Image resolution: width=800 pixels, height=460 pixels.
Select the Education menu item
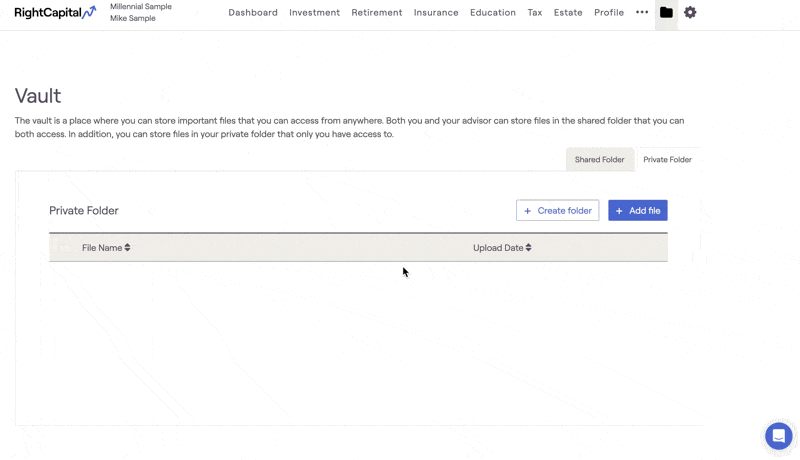493,13
